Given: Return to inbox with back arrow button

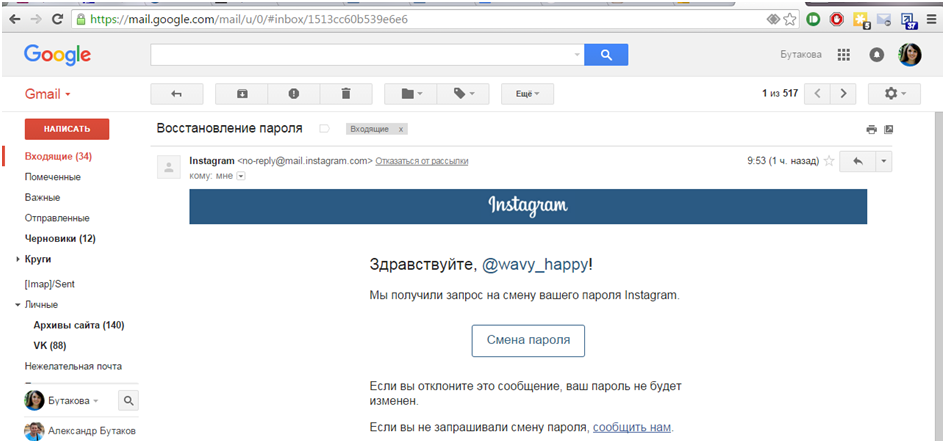Looking at the screenshot, I should coord(177,94).
